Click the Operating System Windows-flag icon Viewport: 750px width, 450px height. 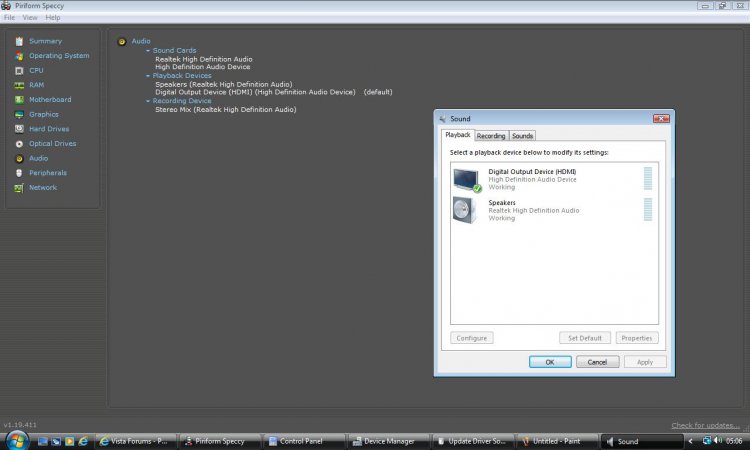pos(19,56)
